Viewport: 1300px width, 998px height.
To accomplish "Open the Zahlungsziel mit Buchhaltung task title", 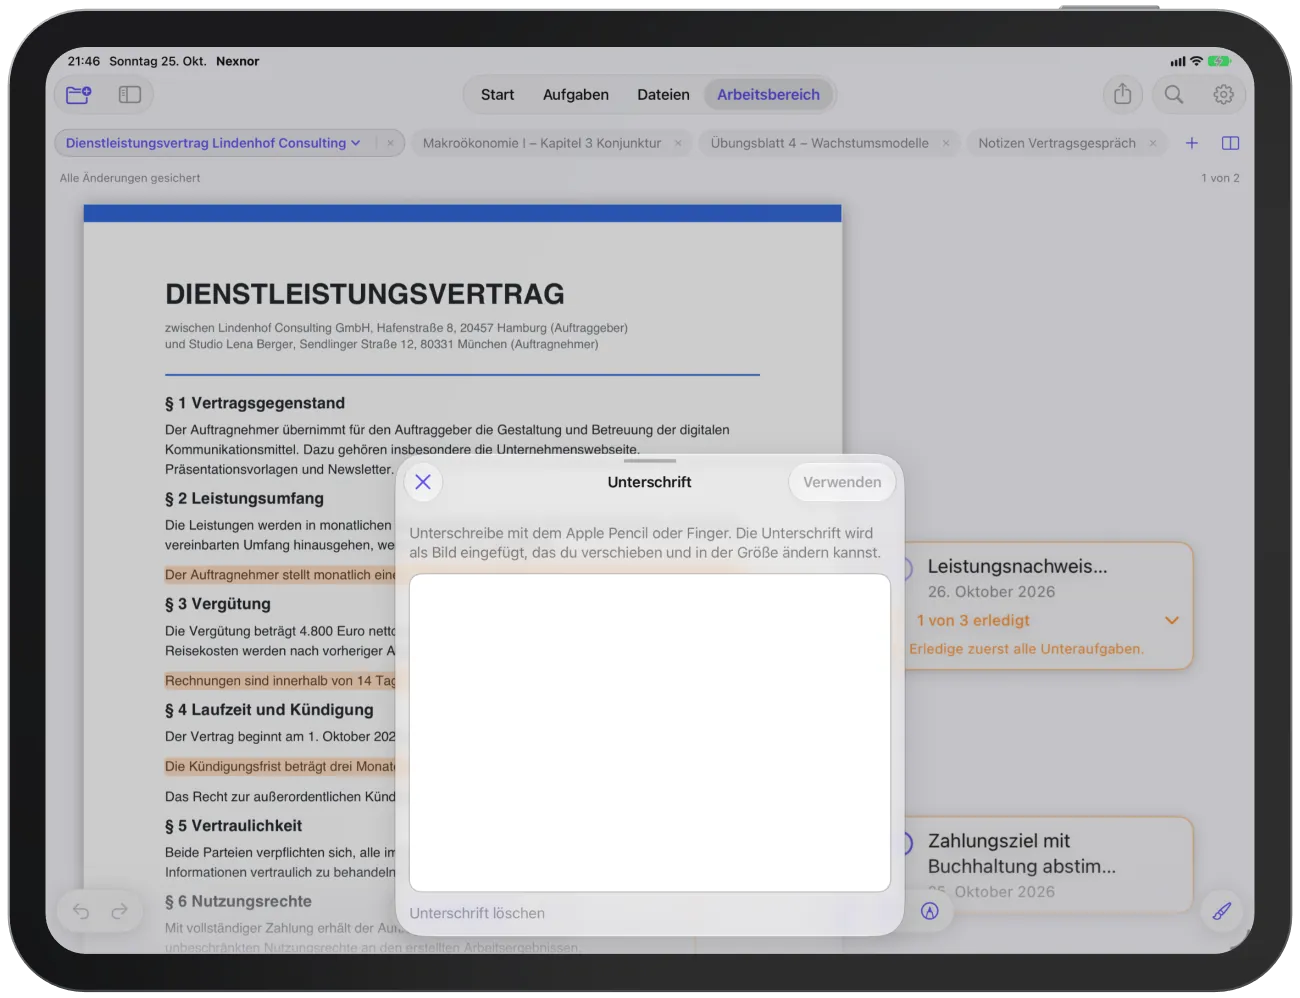I will [x=1021, y=853].
